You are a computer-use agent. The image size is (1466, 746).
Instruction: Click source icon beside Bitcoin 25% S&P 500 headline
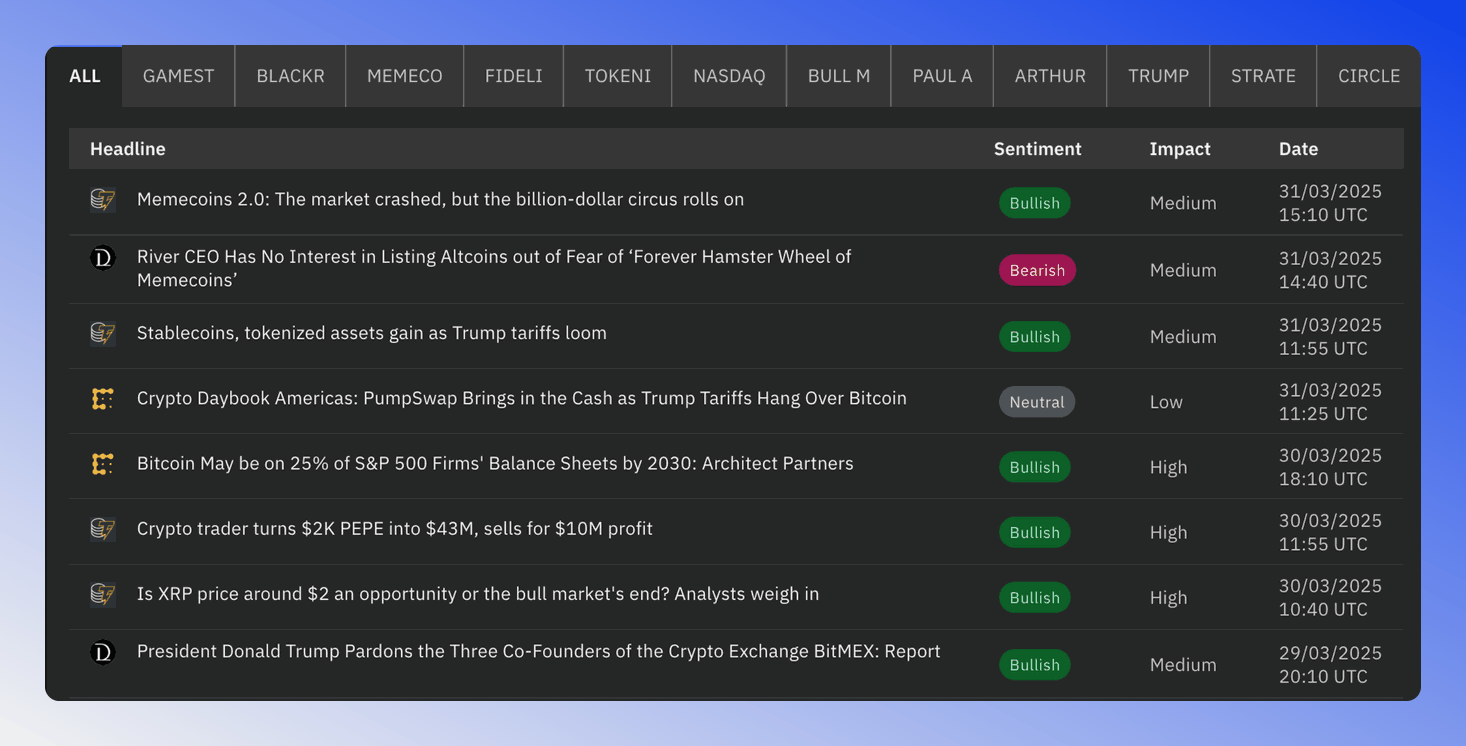tap(103, 464)
